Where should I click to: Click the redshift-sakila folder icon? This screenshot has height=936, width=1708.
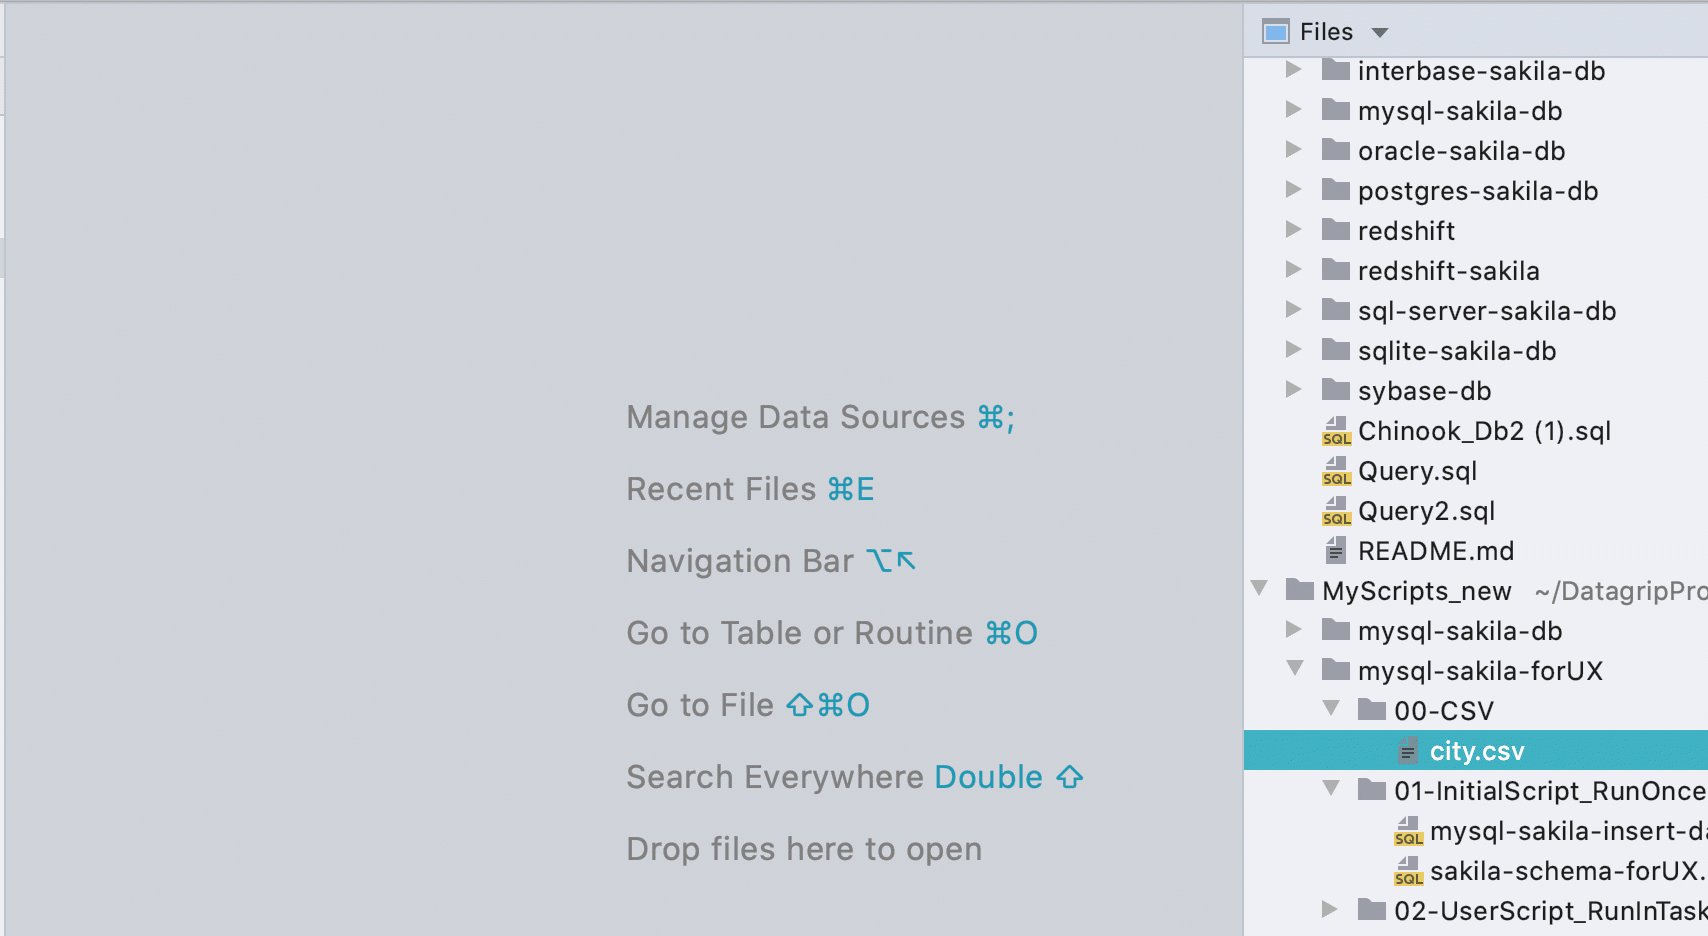[x=1336, y=270]
